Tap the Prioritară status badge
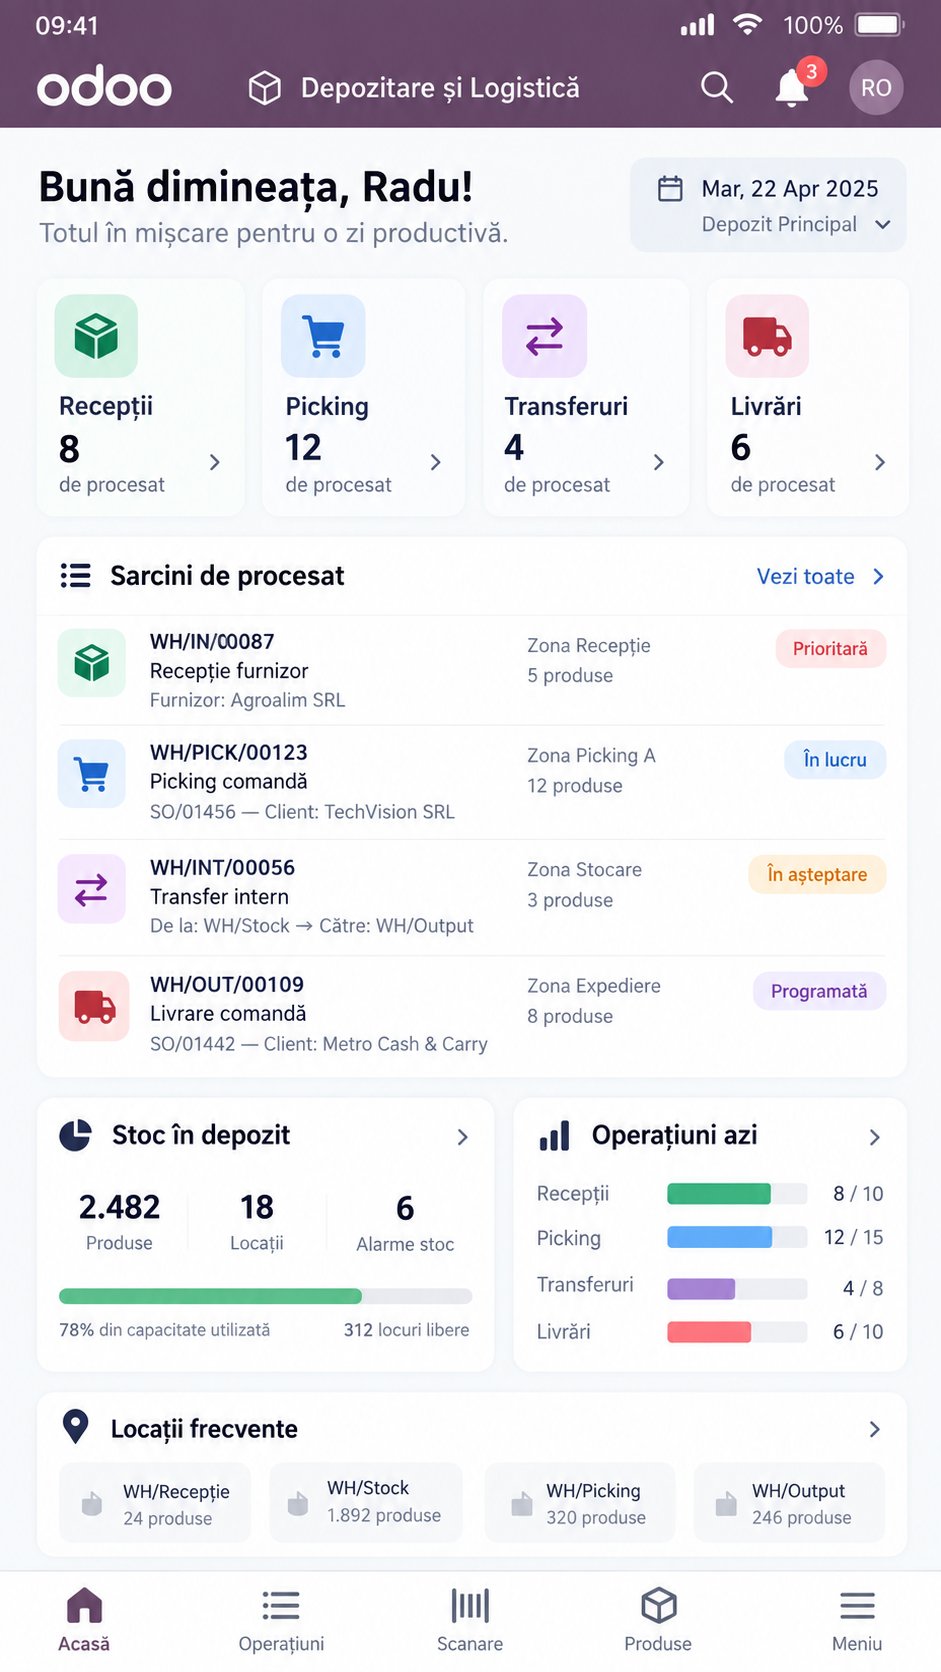Screen dimensions: 941x1672 click(830, 649)
